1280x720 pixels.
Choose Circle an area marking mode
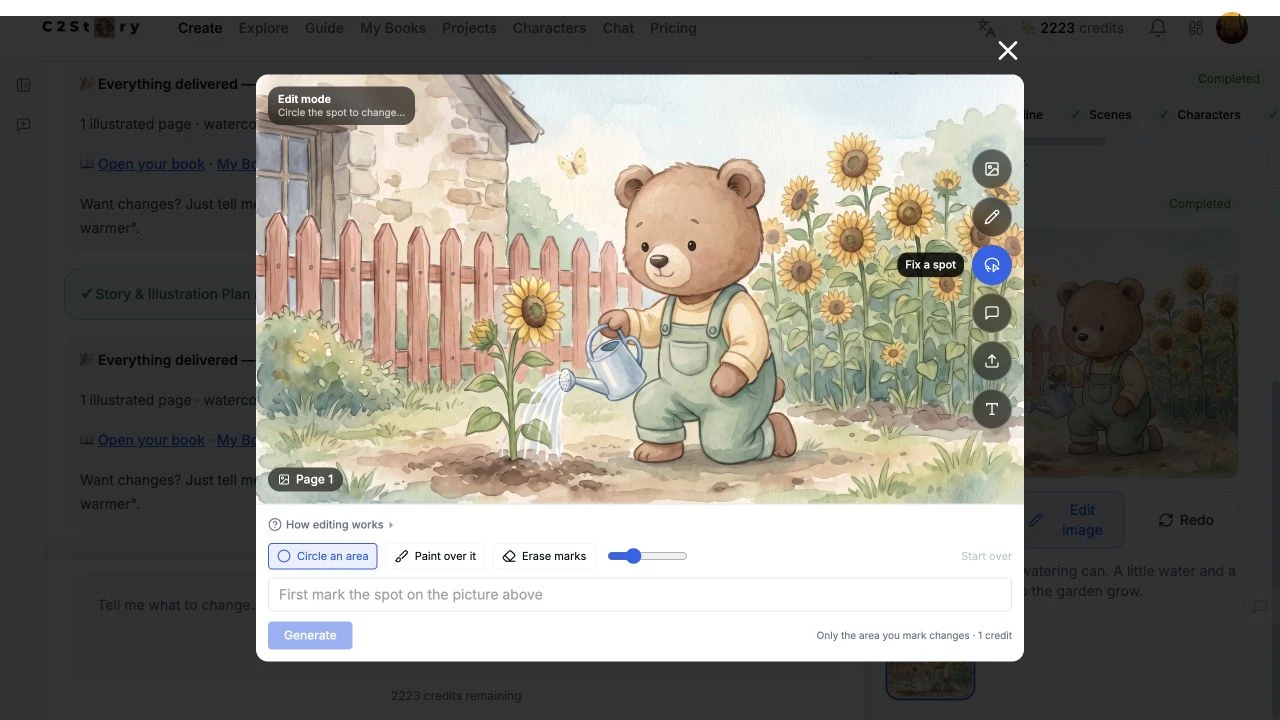tap(323, 556)
